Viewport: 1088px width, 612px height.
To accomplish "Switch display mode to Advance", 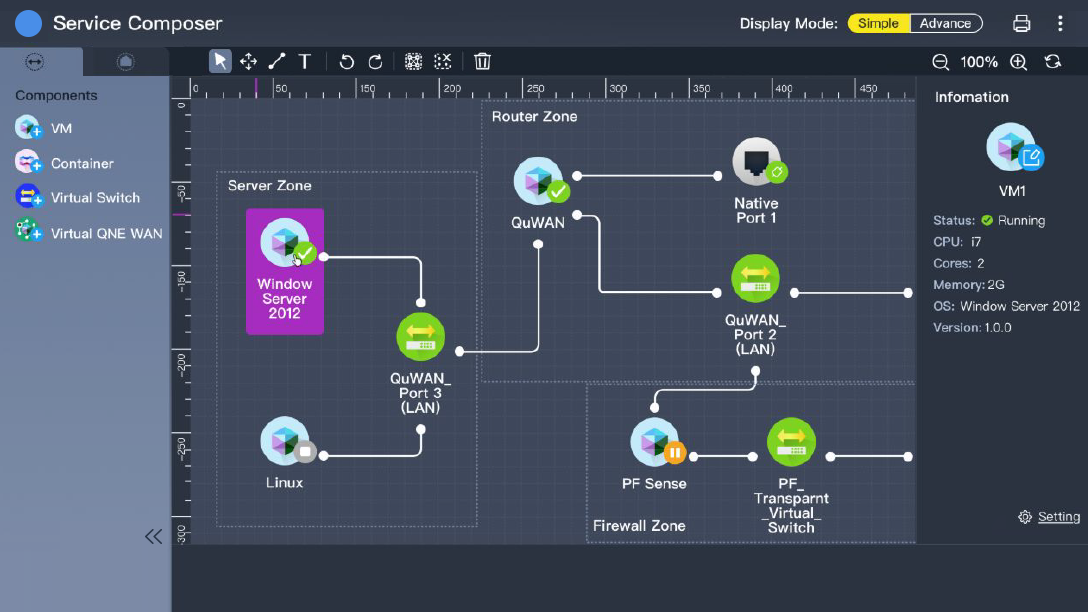I will tap(945, 23).
